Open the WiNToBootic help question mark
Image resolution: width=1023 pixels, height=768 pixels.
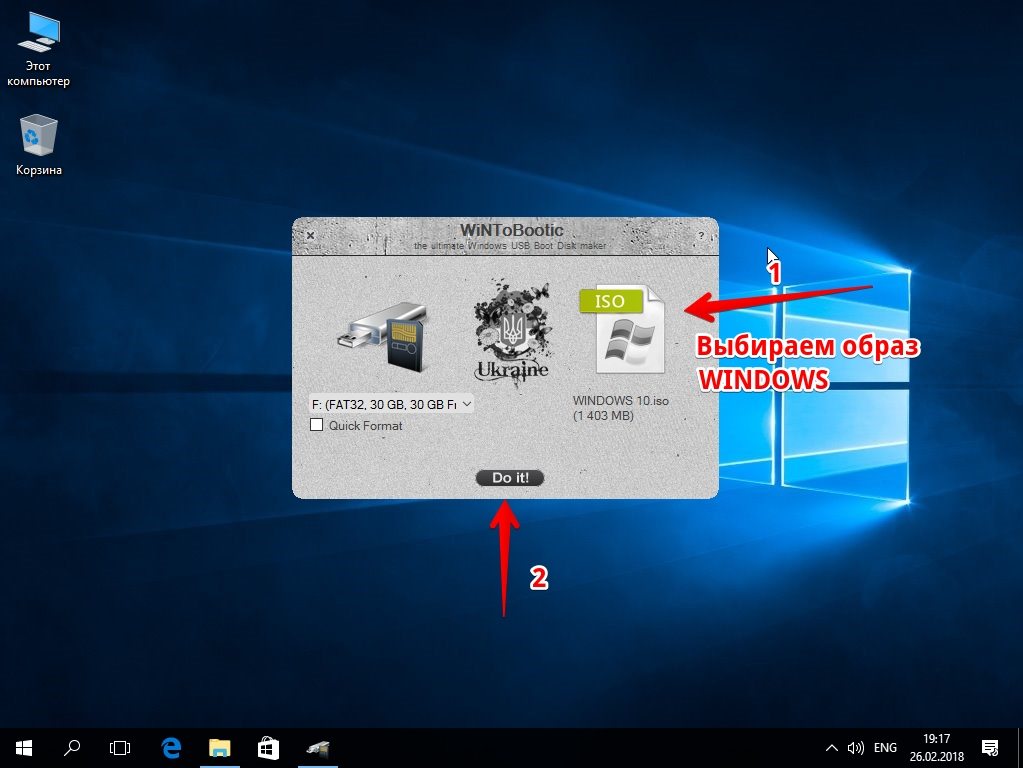[701, 235]
